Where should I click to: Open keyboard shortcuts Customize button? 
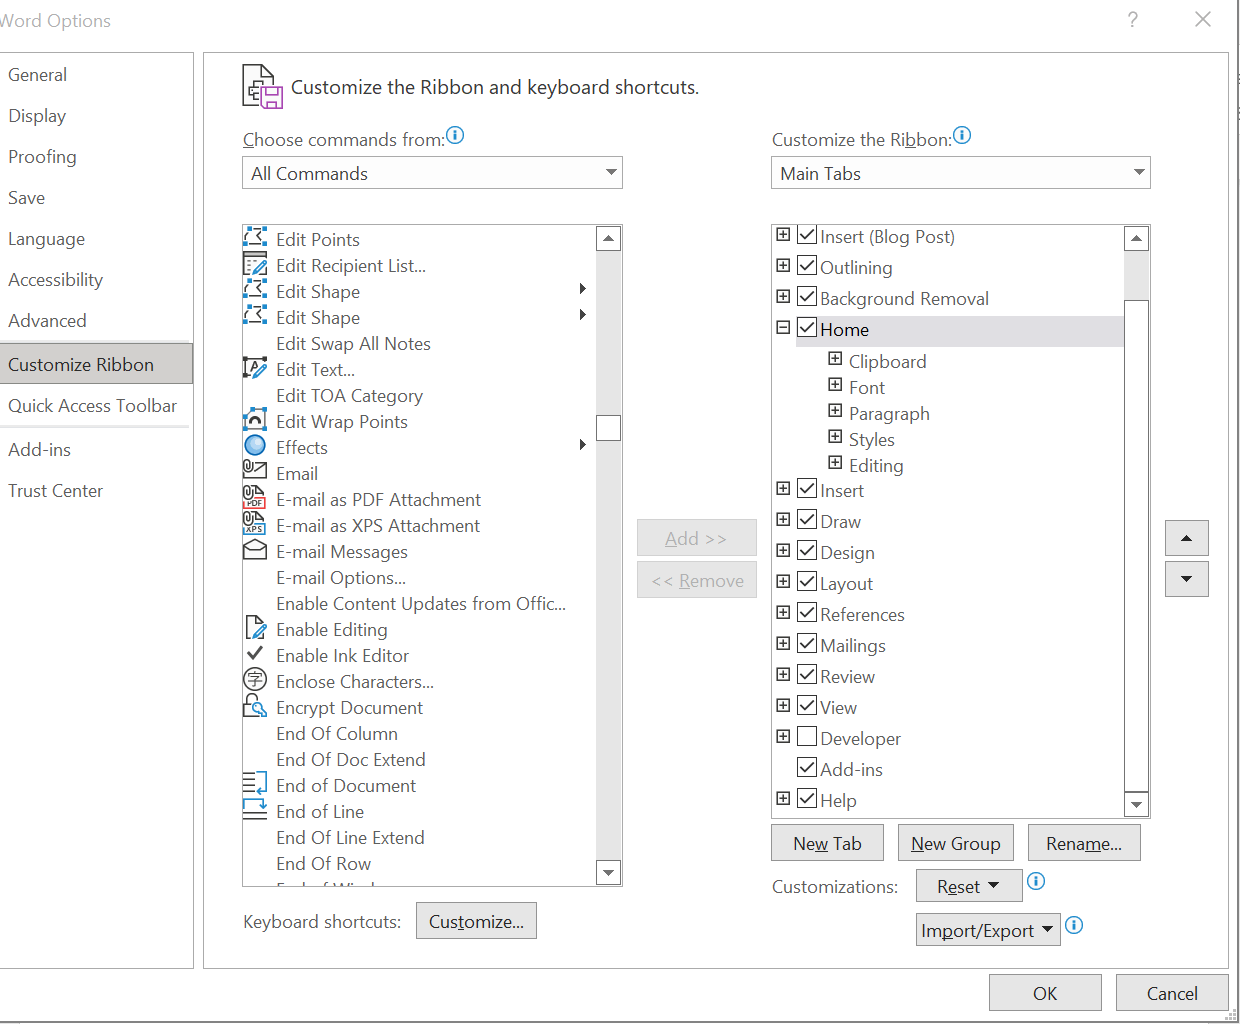tap(476, 921)
